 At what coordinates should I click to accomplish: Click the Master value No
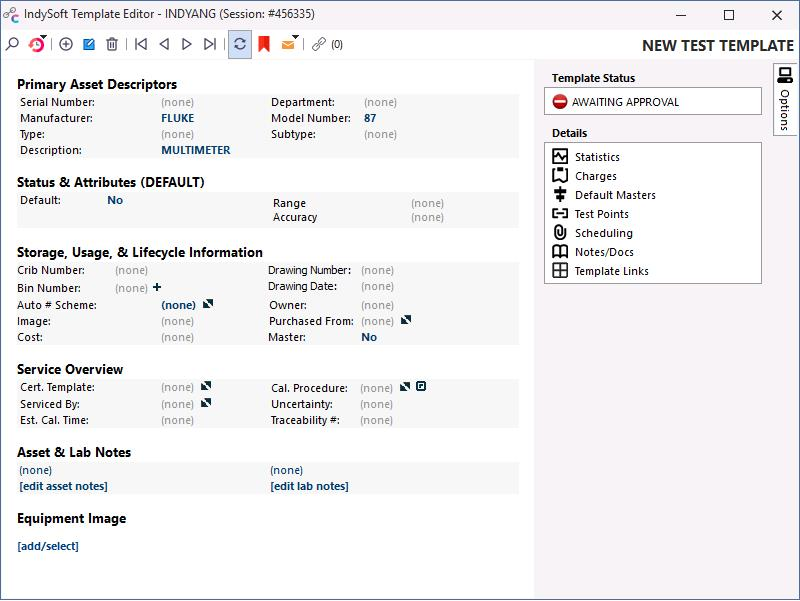[x=369, y=337]
